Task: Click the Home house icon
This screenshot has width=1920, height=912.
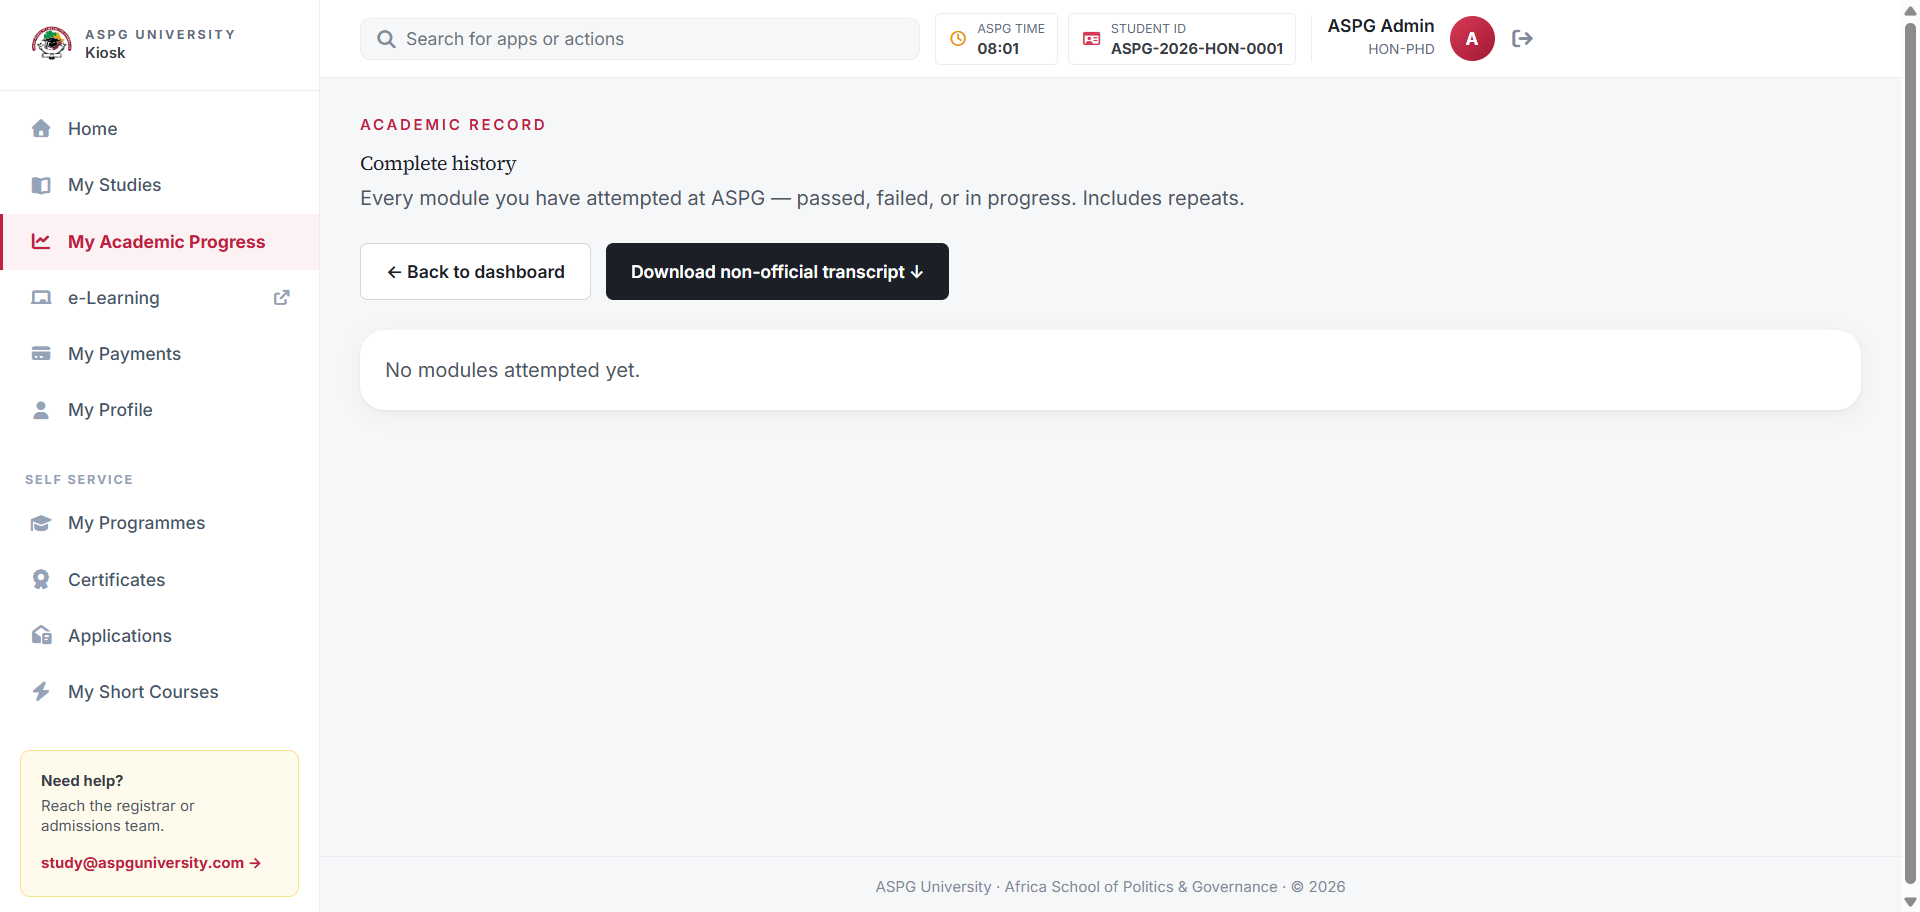Action: [x=41, y=128]
